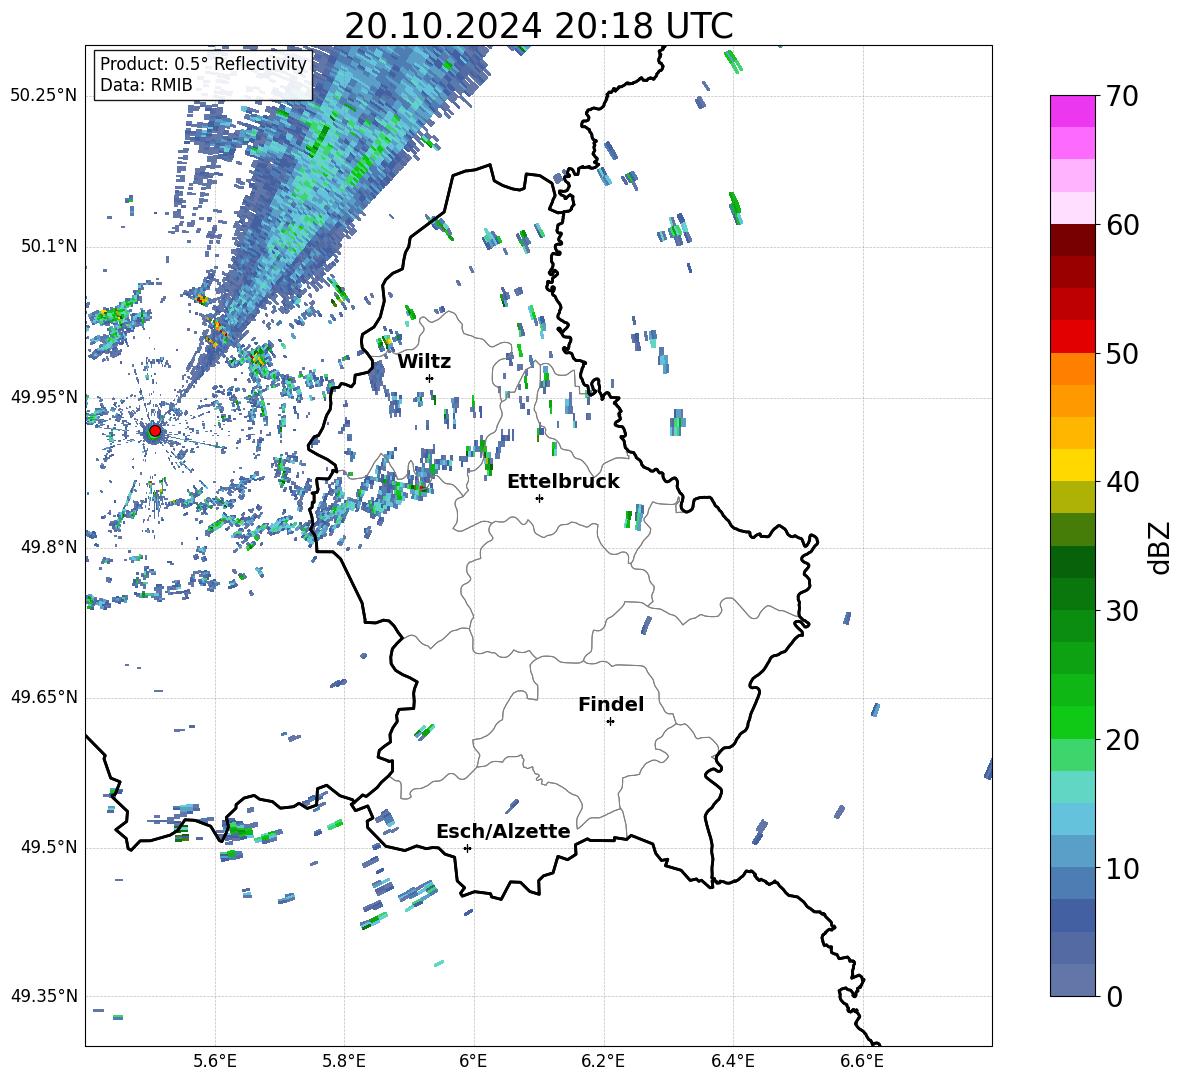Image resolution: width=1184 pixels, height=1081 pixels.
Task: Click the 49.8°N latitude label
Action: coord(49,547)
